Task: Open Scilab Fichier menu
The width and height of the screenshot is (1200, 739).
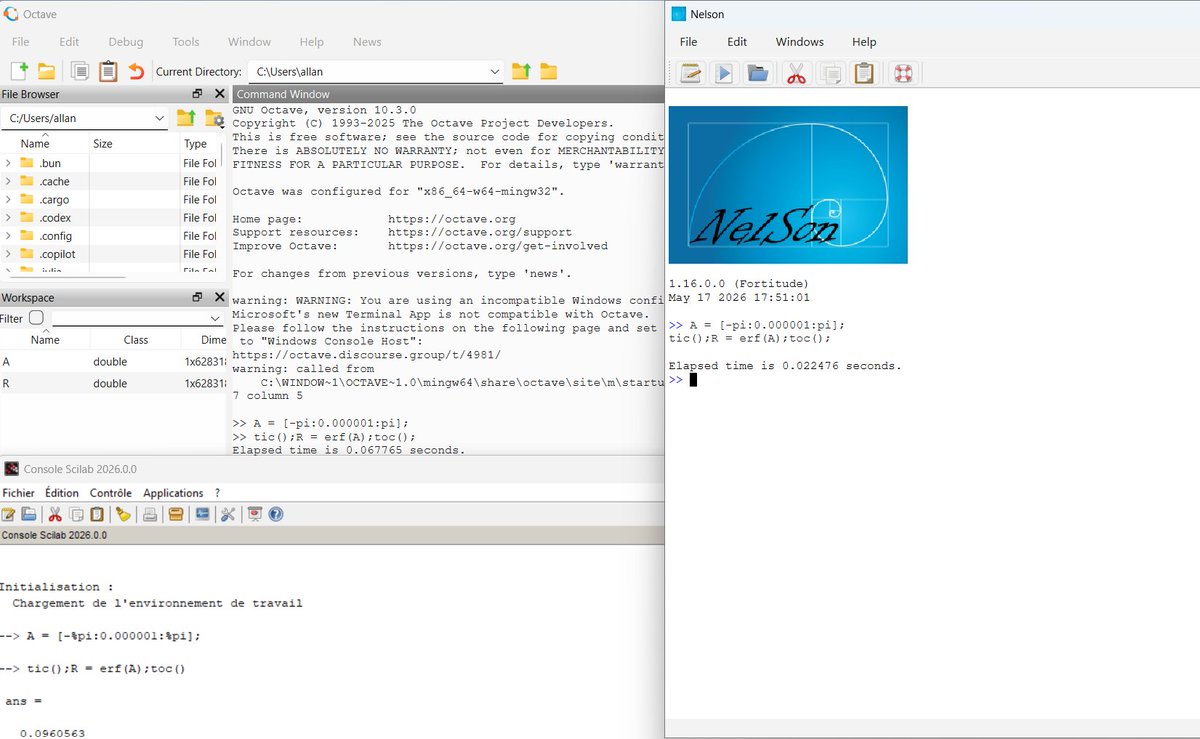Action: click(x=18, y=493)
